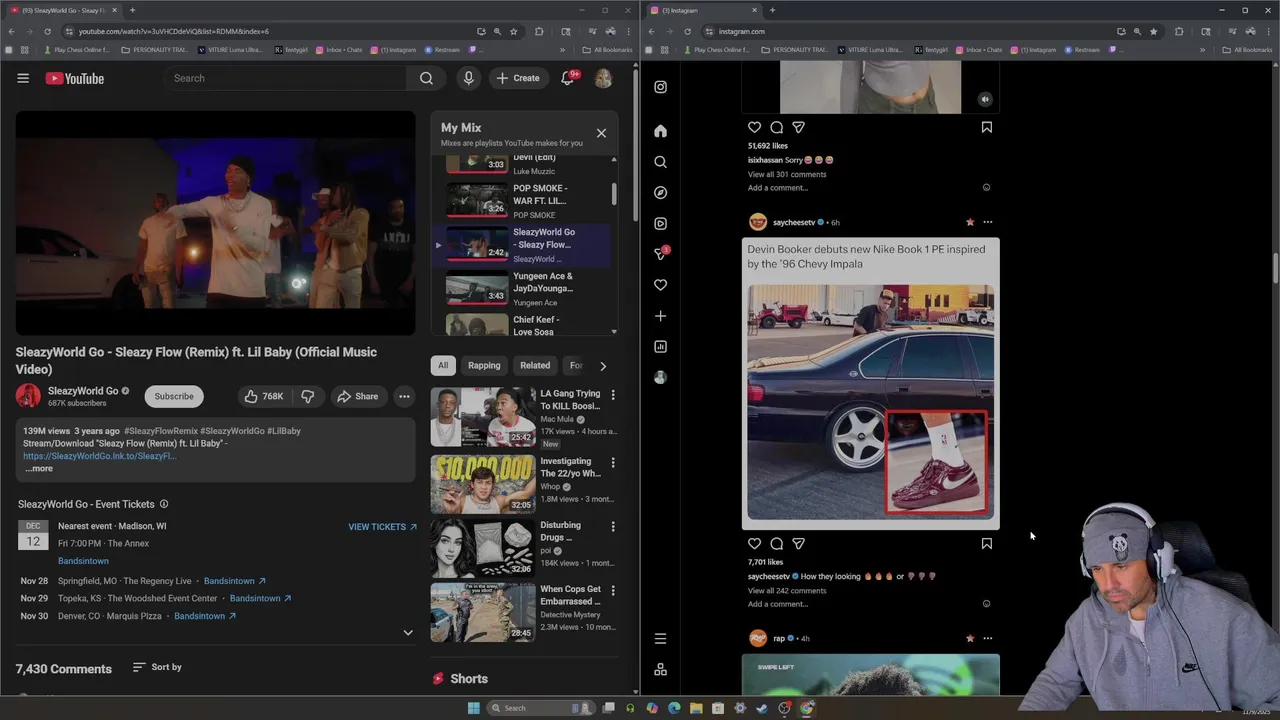Click the YouTube Create button

[x=517, y=78]
